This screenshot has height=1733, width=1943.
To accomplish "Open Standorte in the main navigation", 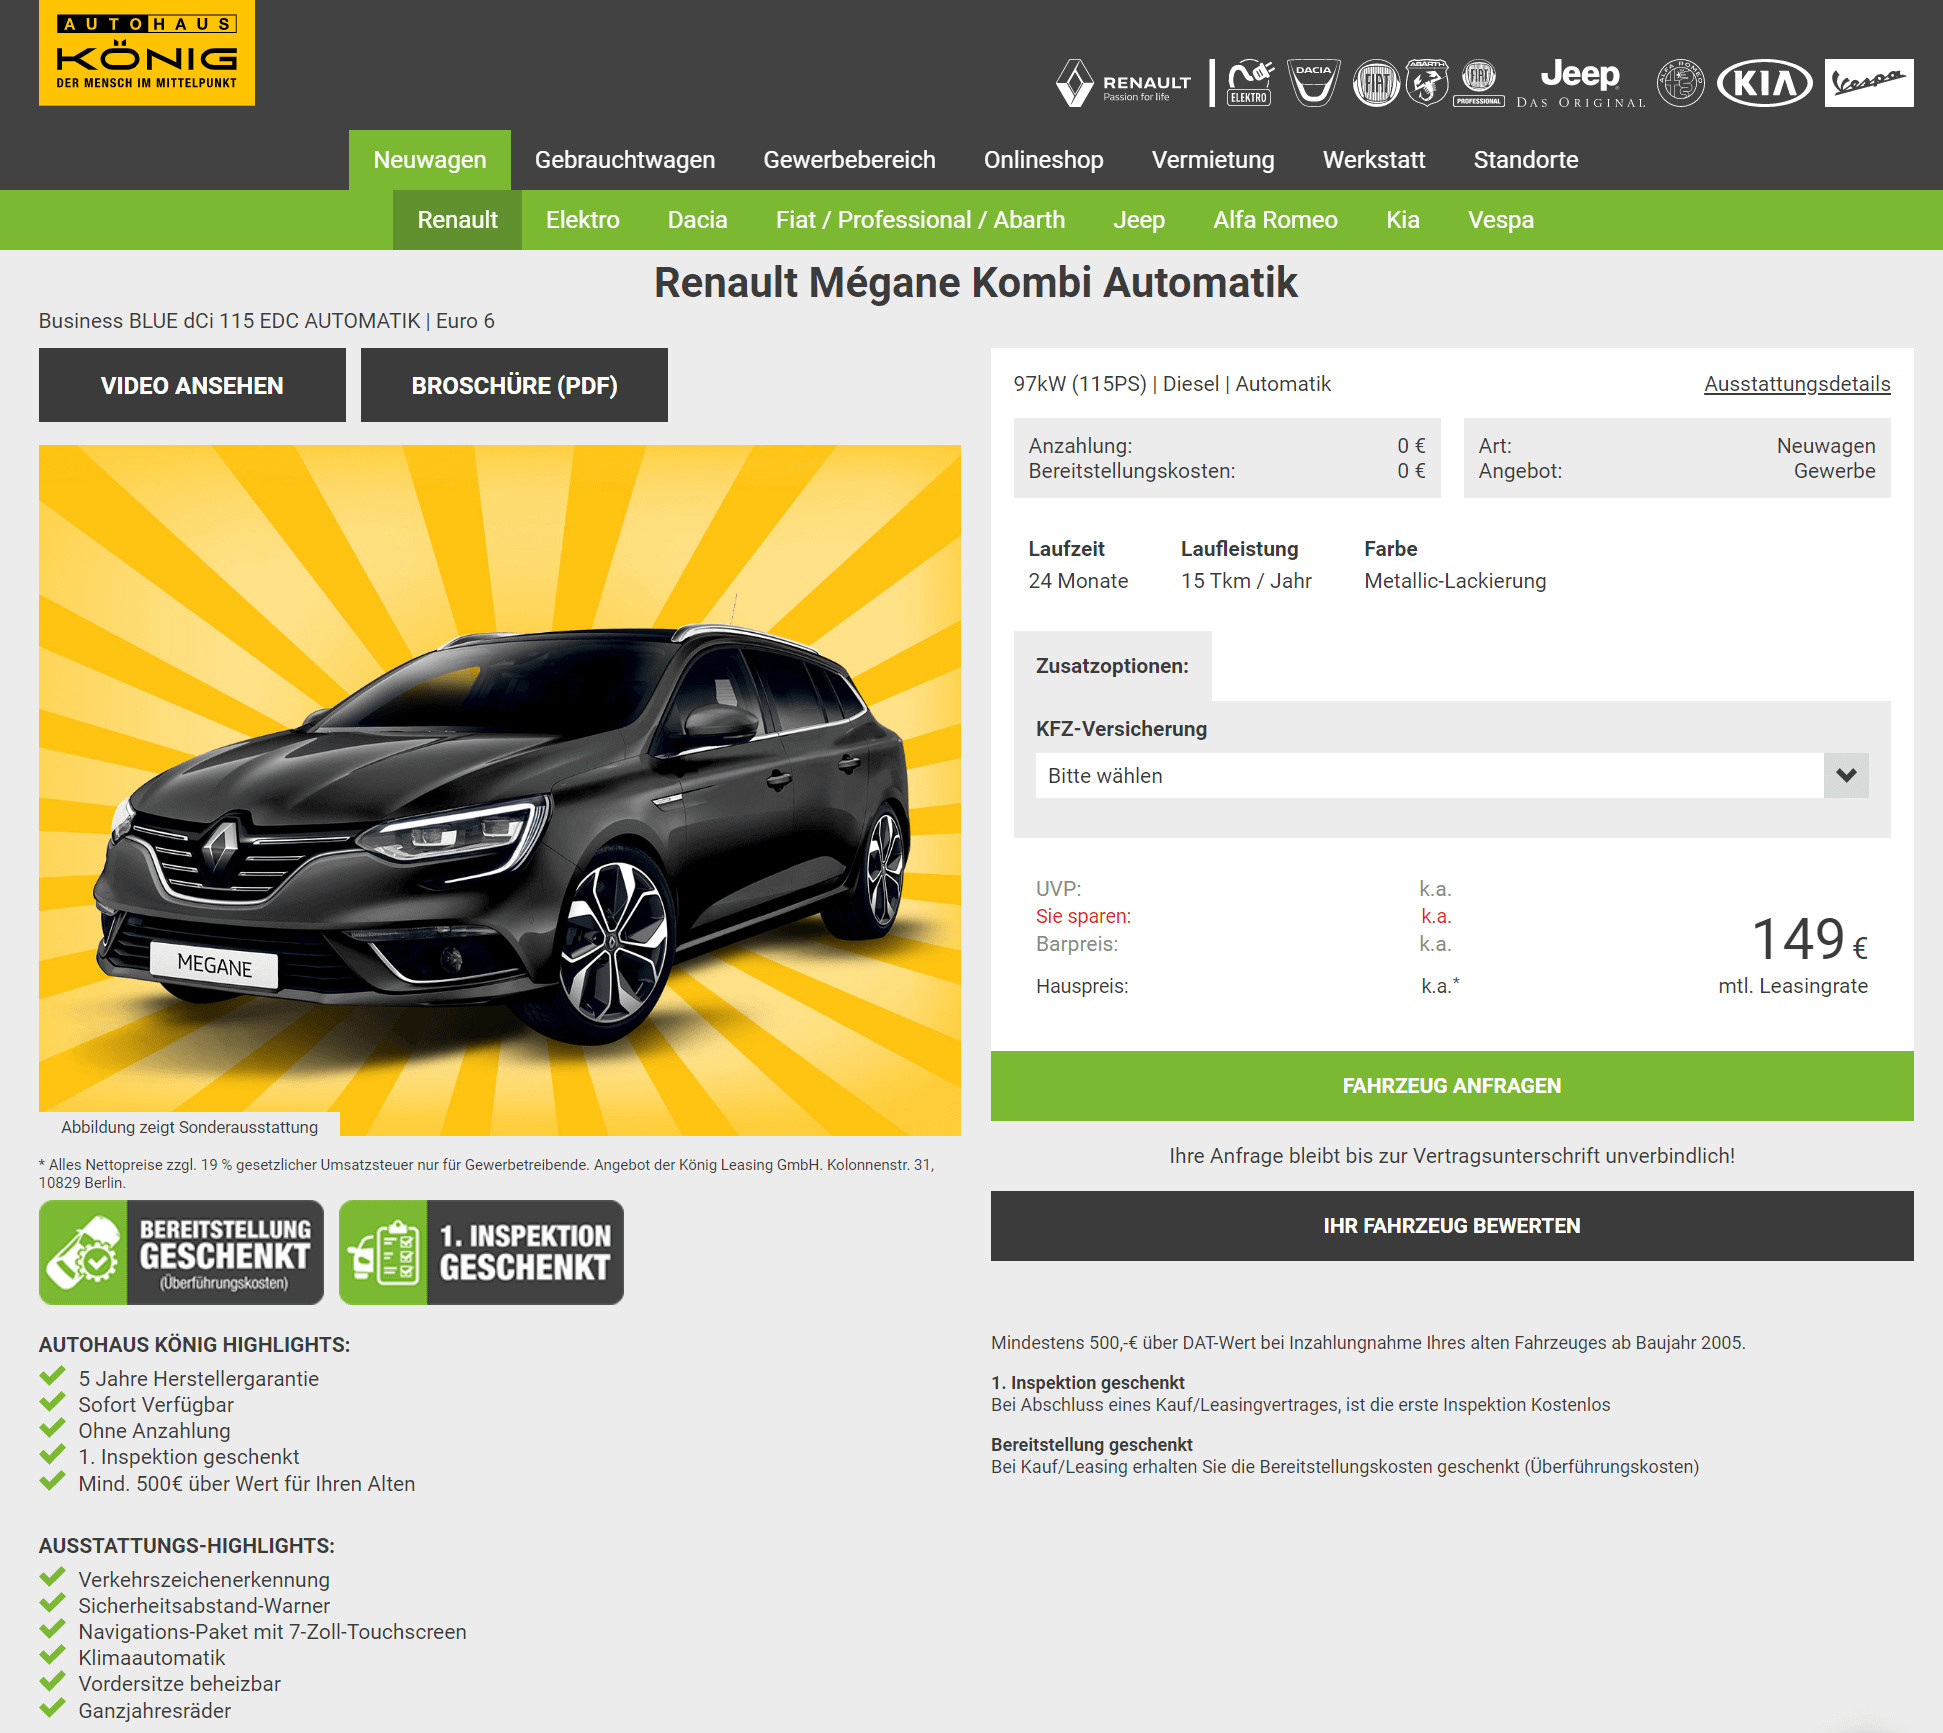I will click(x=1526, y=160).
